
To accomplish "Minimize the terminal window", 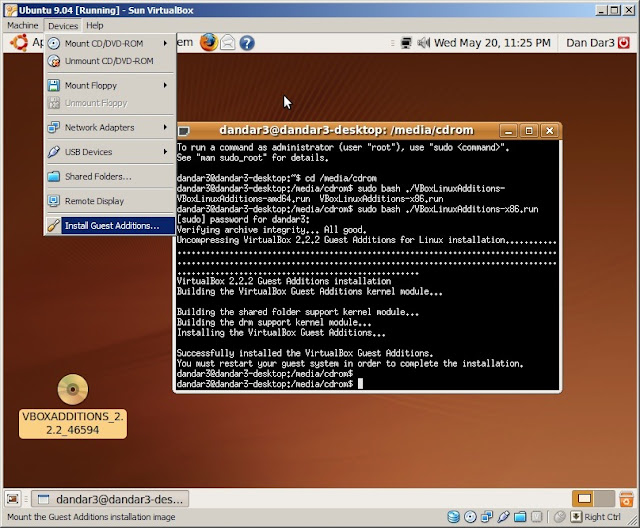I will [509, 131].
